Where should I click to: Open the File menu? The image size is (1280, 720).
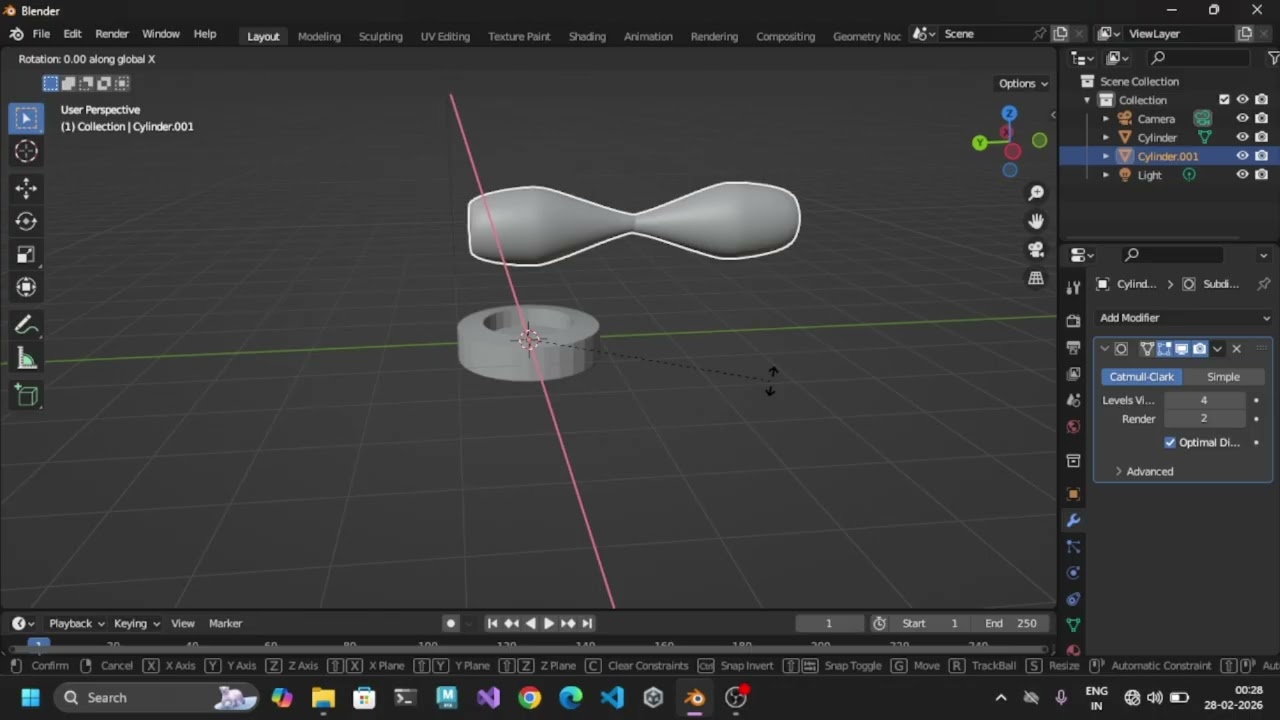click(x=41, y=34)
